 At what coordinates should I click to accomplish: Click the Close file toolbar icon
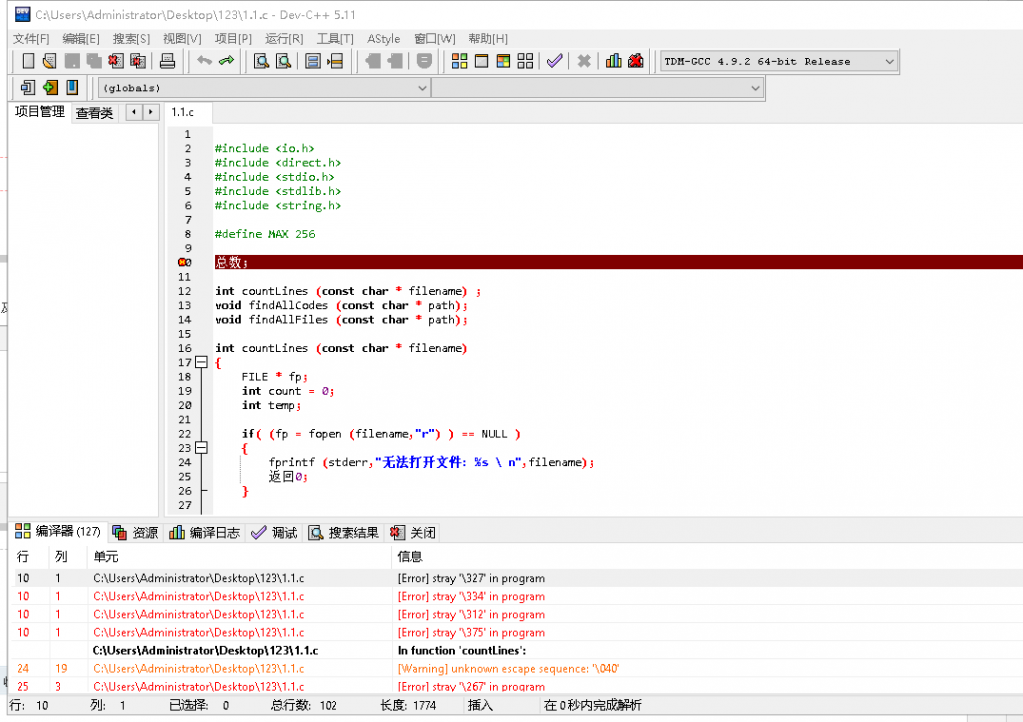116,61
